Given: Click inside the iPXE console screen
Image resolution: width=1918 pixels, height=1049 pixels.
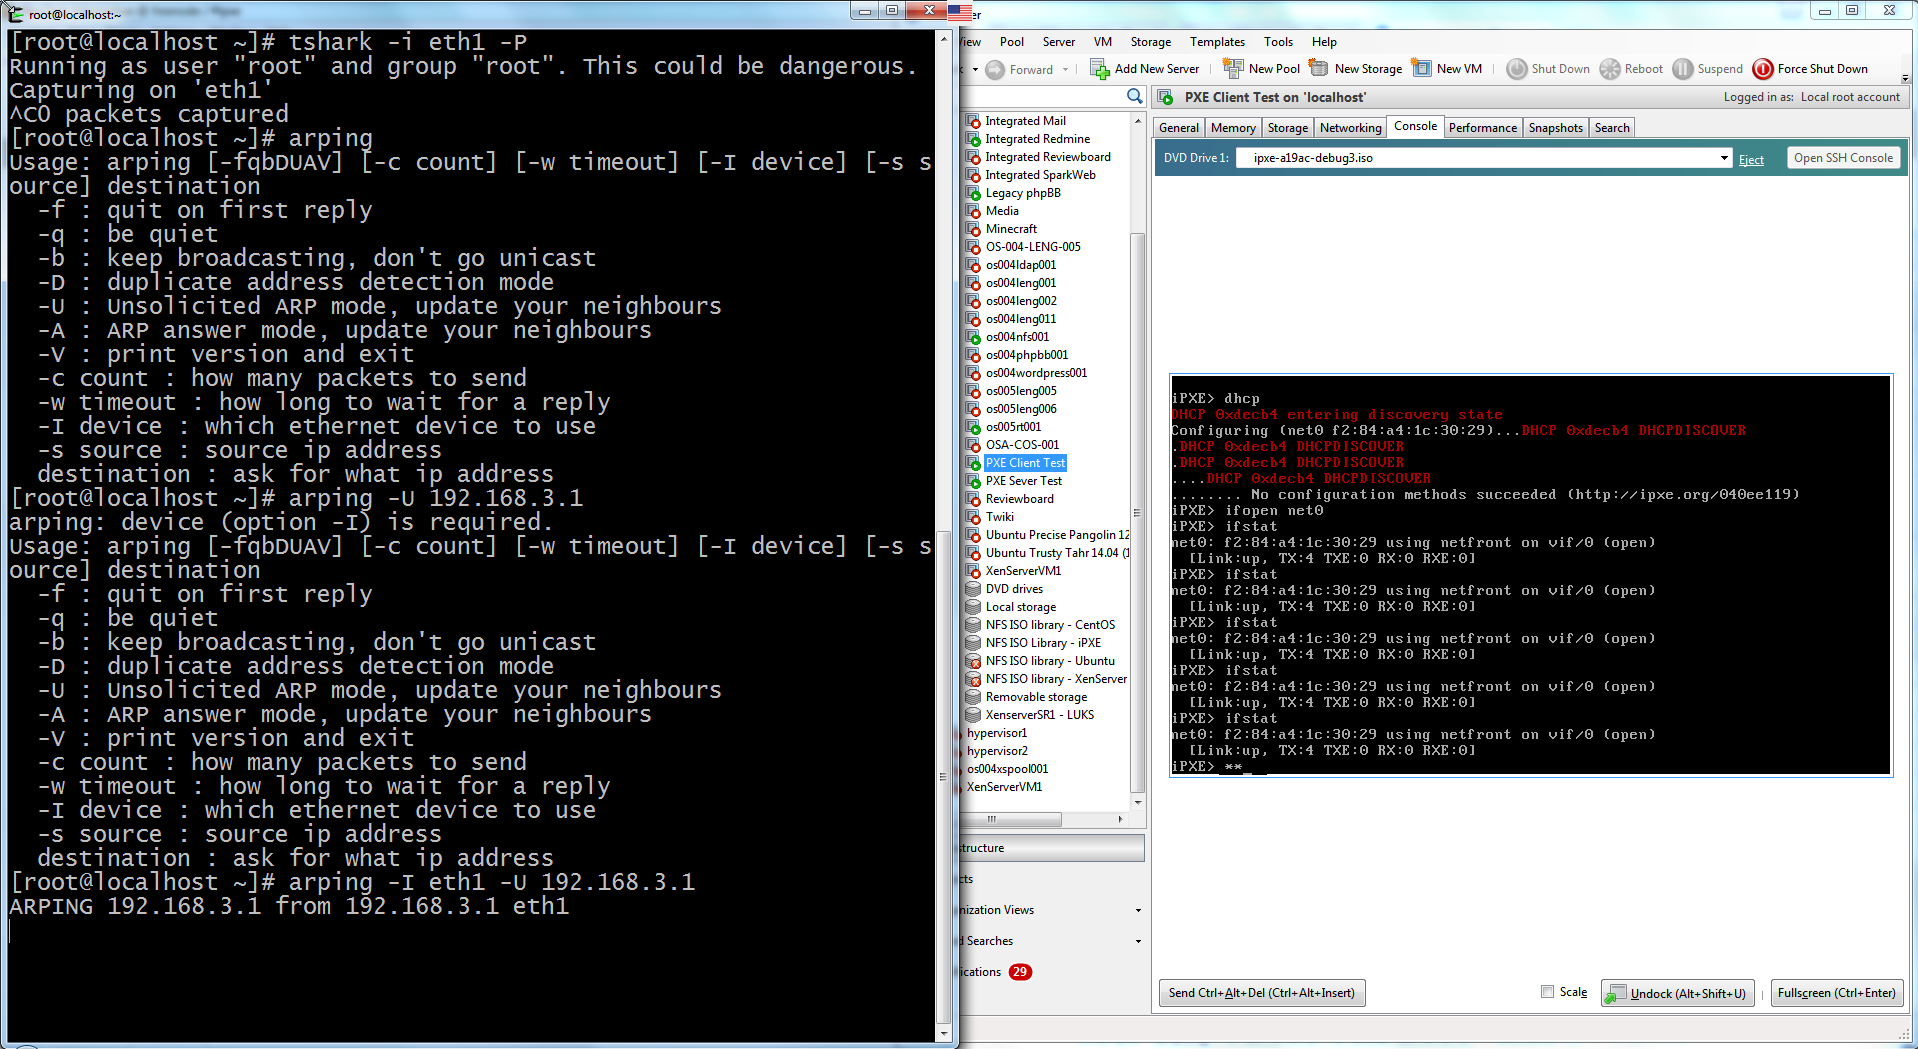Looking at the screenshot, I should [x=1531, y=575].
